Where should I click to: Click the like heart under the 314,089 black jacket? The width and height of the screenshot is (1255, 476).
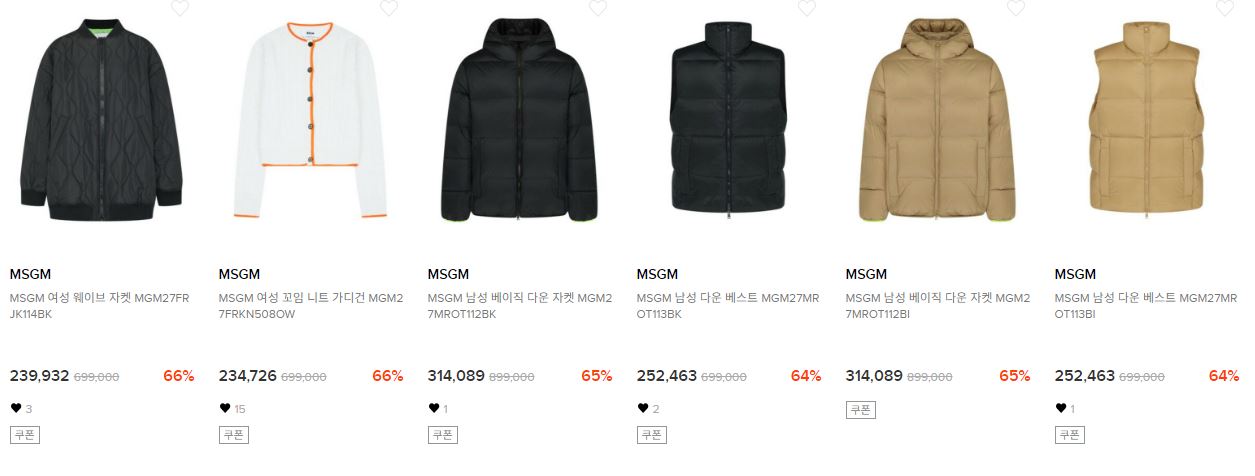coord(434,408)
